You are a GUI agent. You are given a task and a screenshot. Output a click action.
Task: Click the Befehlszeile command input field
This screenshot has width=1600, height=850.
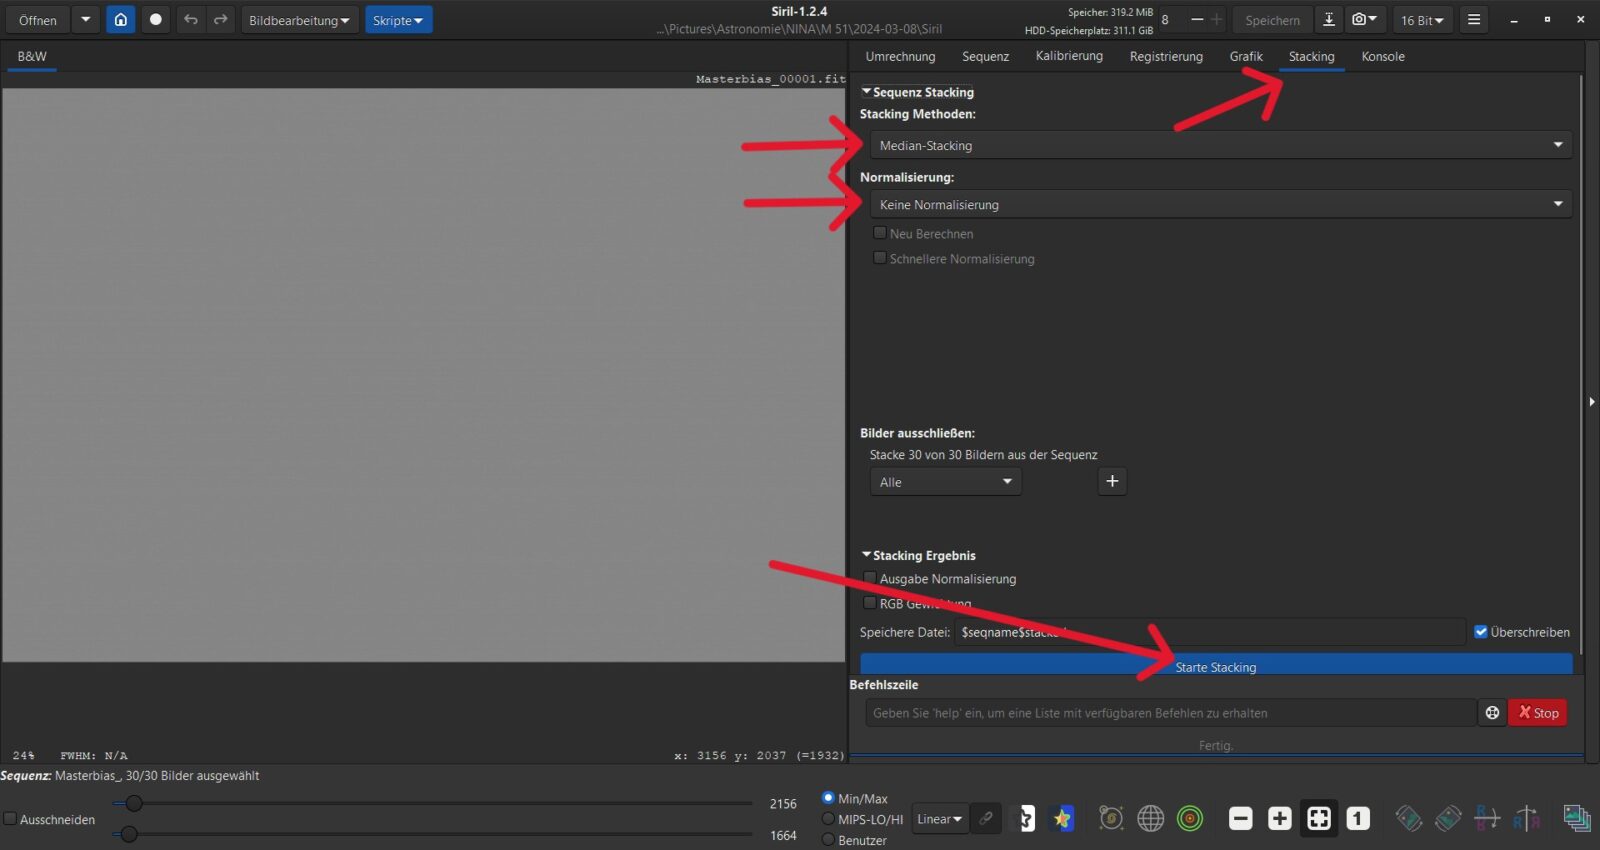pos(1170,713)
